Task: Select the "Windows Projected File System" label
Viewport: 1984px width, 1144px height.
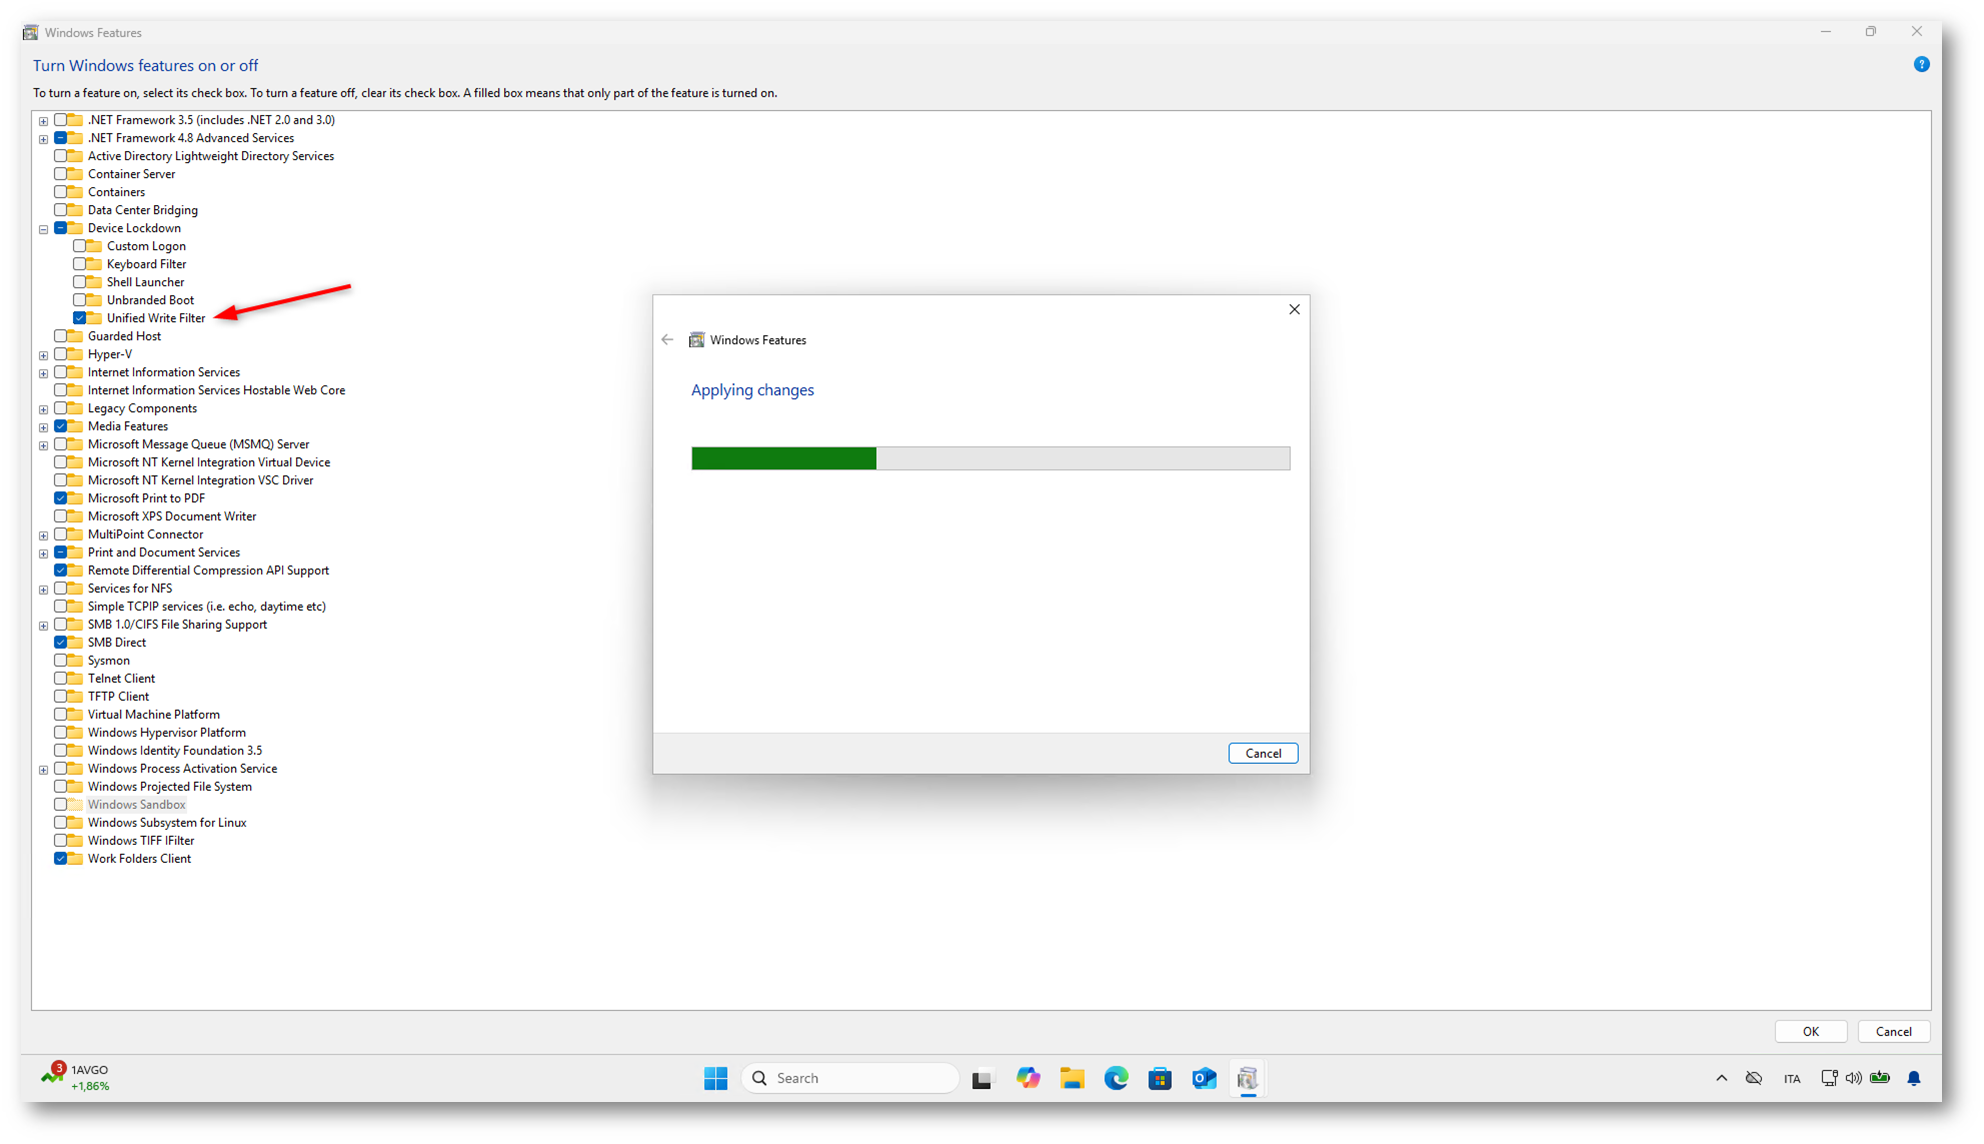Action: tap(169, 786)
